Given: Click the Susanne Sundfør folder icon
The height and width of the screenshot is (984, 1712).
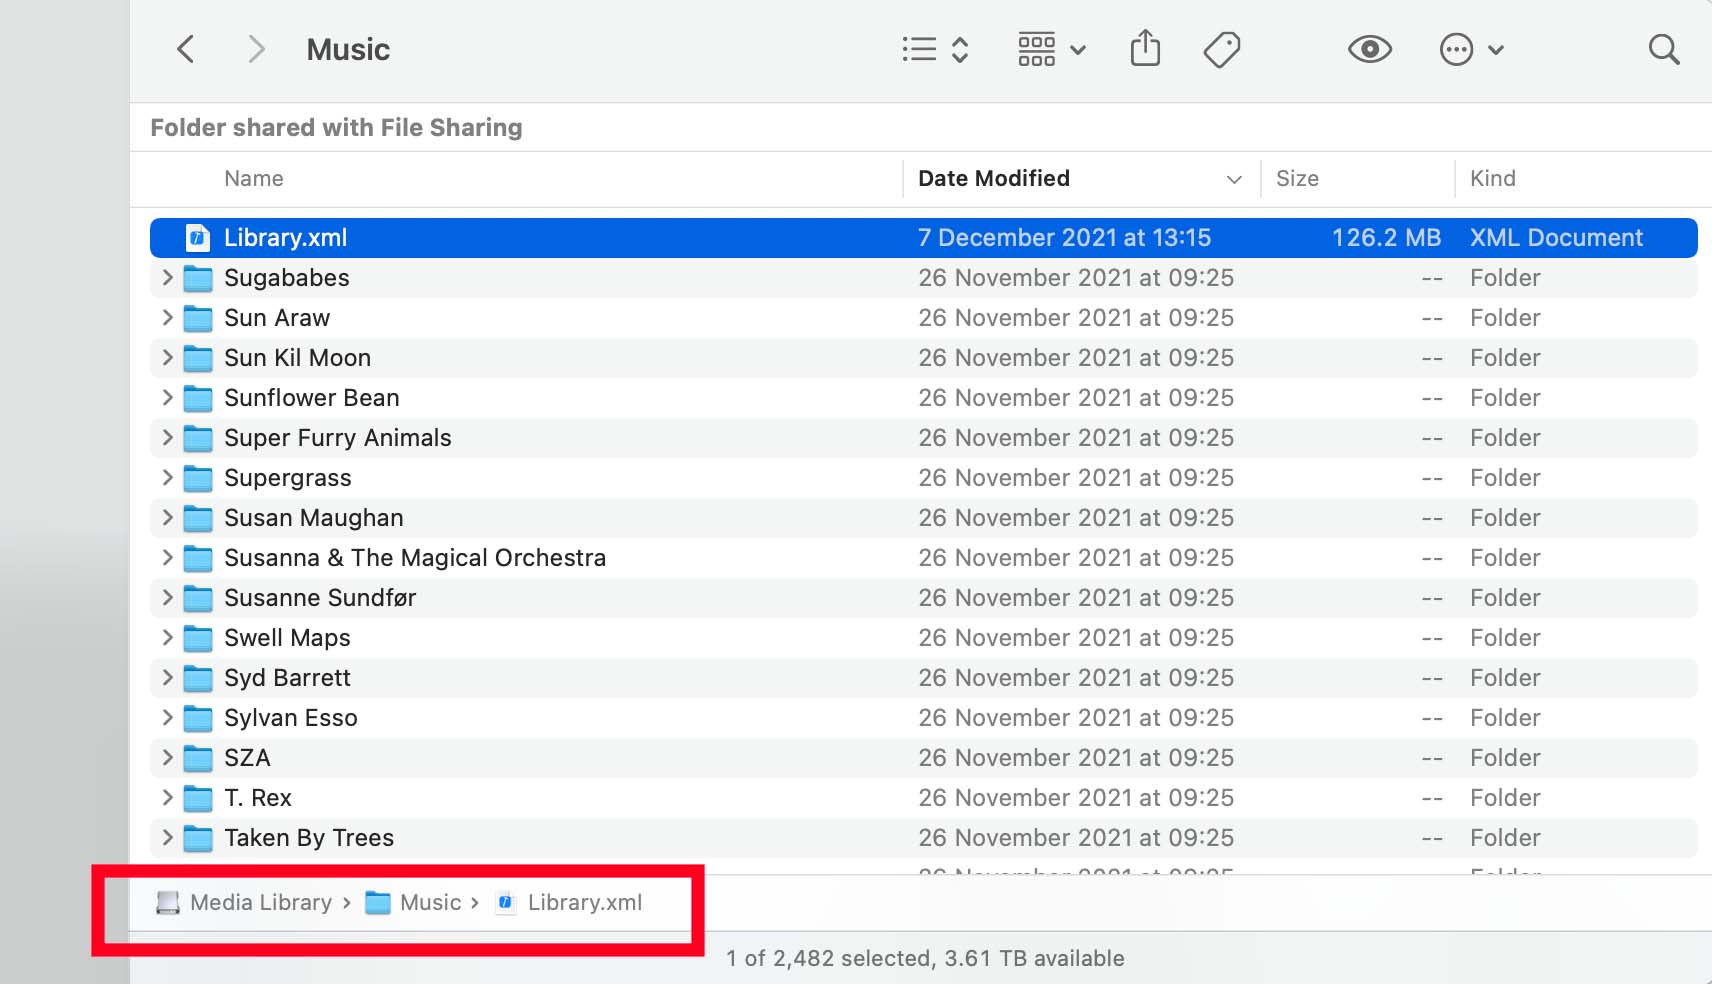Looking at the screenshot, I should pos(198,598).
